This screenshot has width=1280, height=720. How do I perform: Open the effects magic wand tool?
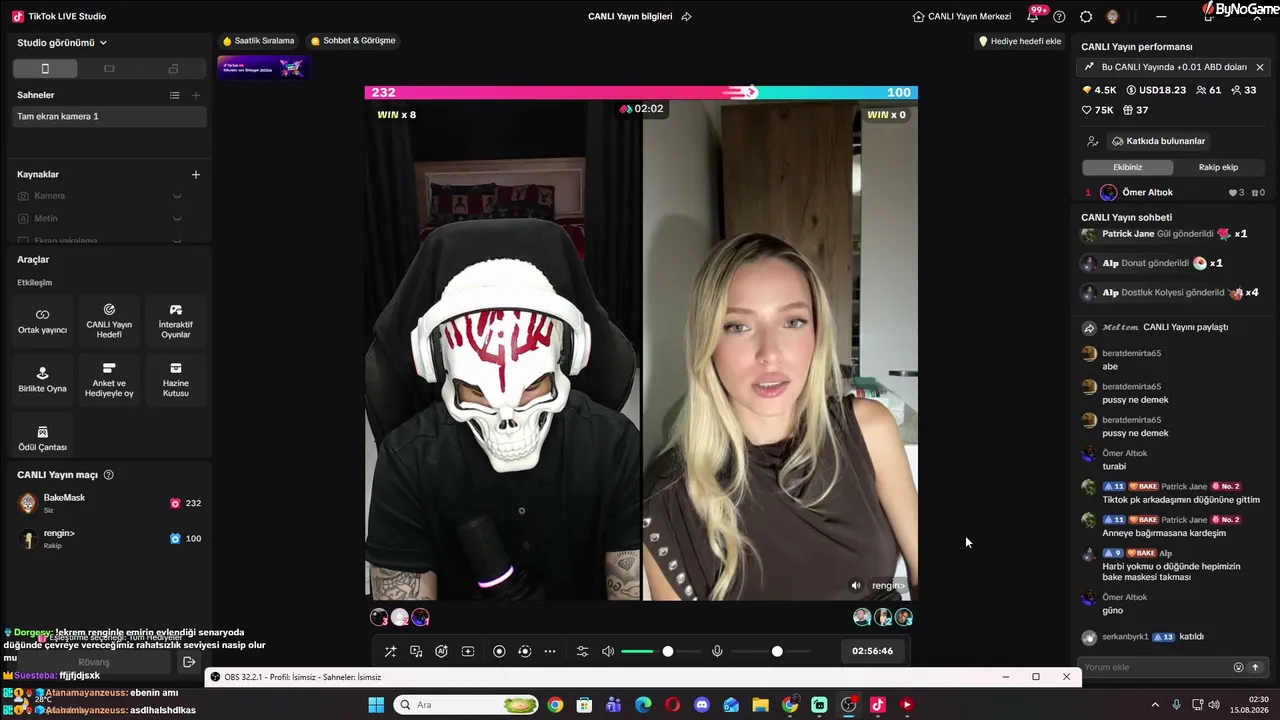point(391,651)
